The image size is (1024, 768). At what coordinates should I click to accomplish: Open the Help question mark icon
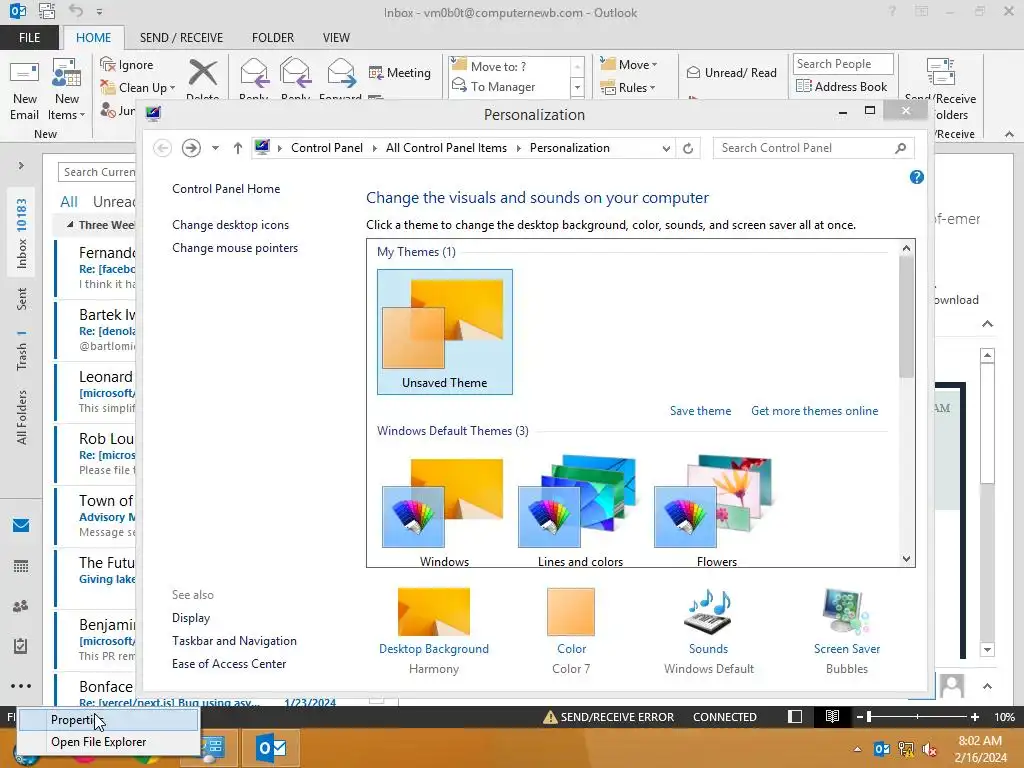point(917,177)
